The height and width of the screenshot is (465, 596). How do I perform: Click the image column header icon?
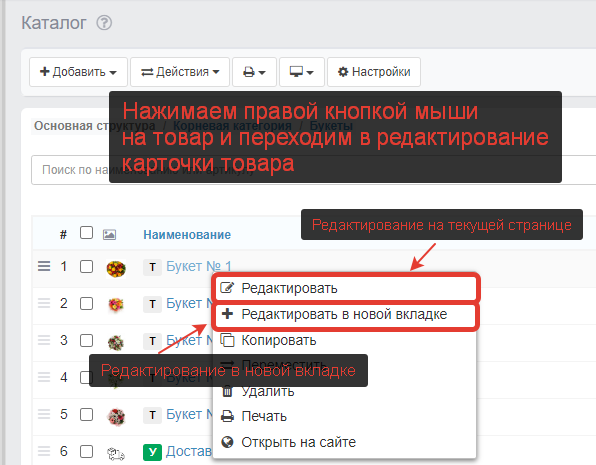(109, 235)
